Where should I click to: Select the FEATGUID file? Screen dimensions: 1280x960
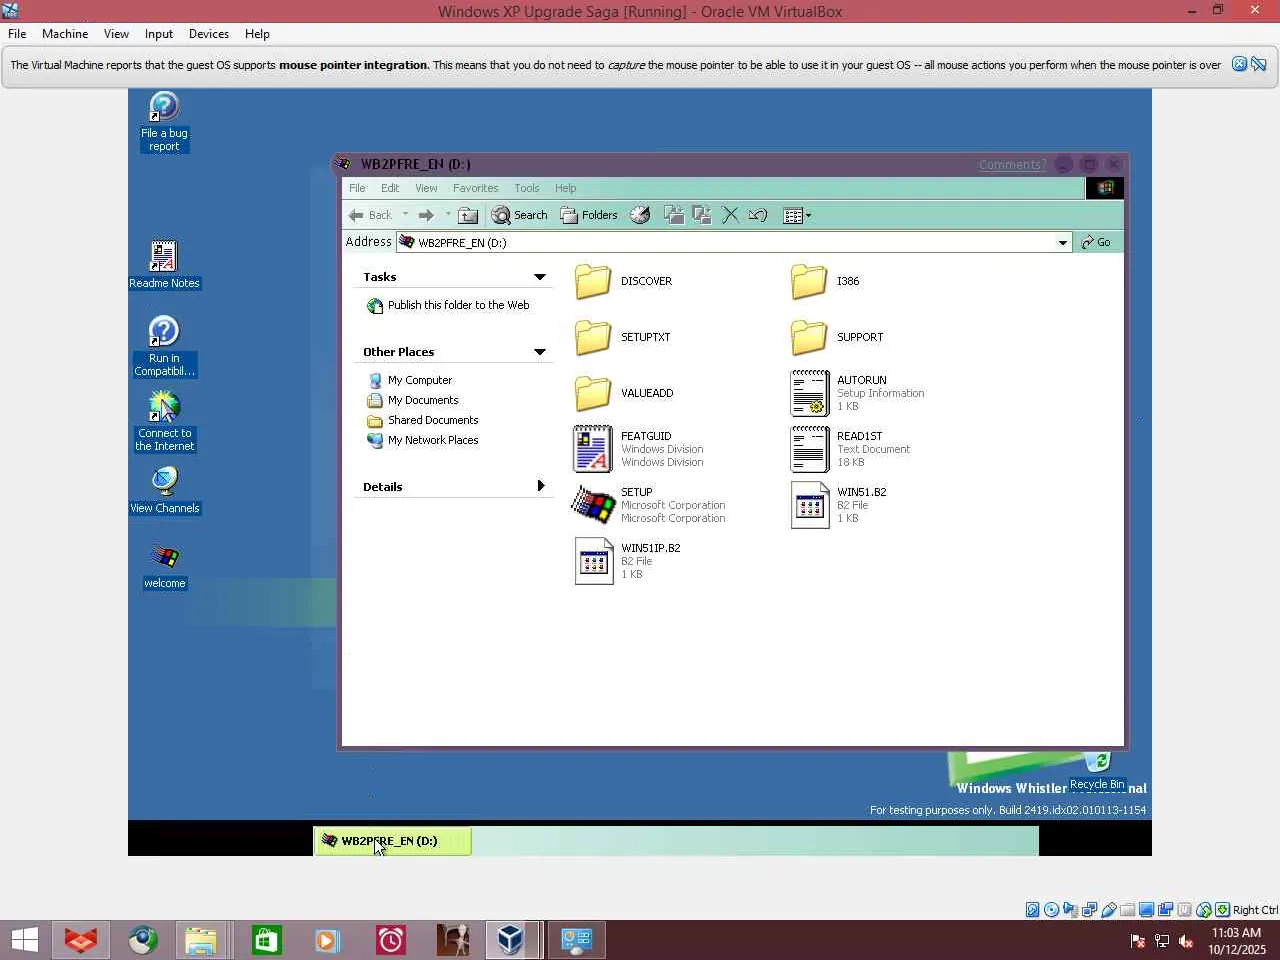coord(639,449)
